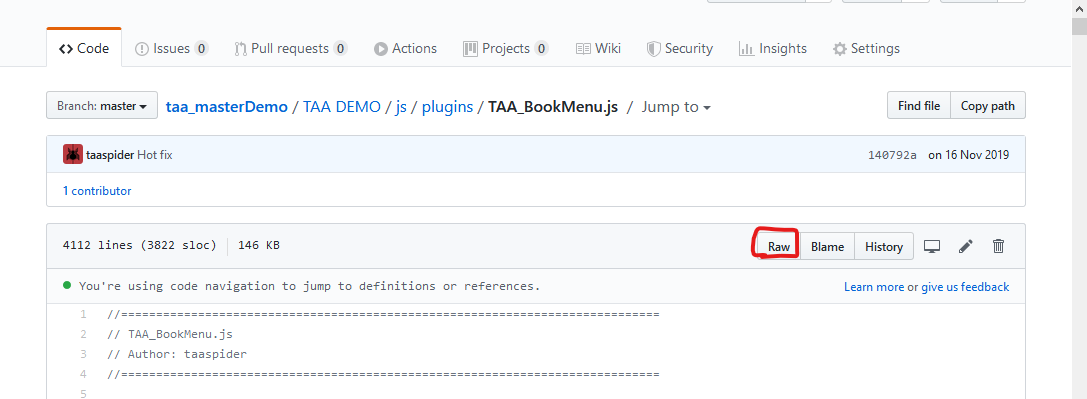1087x399 pixels.
Task: Navigate to taa_masterDemo repository root
Action: (x=227, y=107)
